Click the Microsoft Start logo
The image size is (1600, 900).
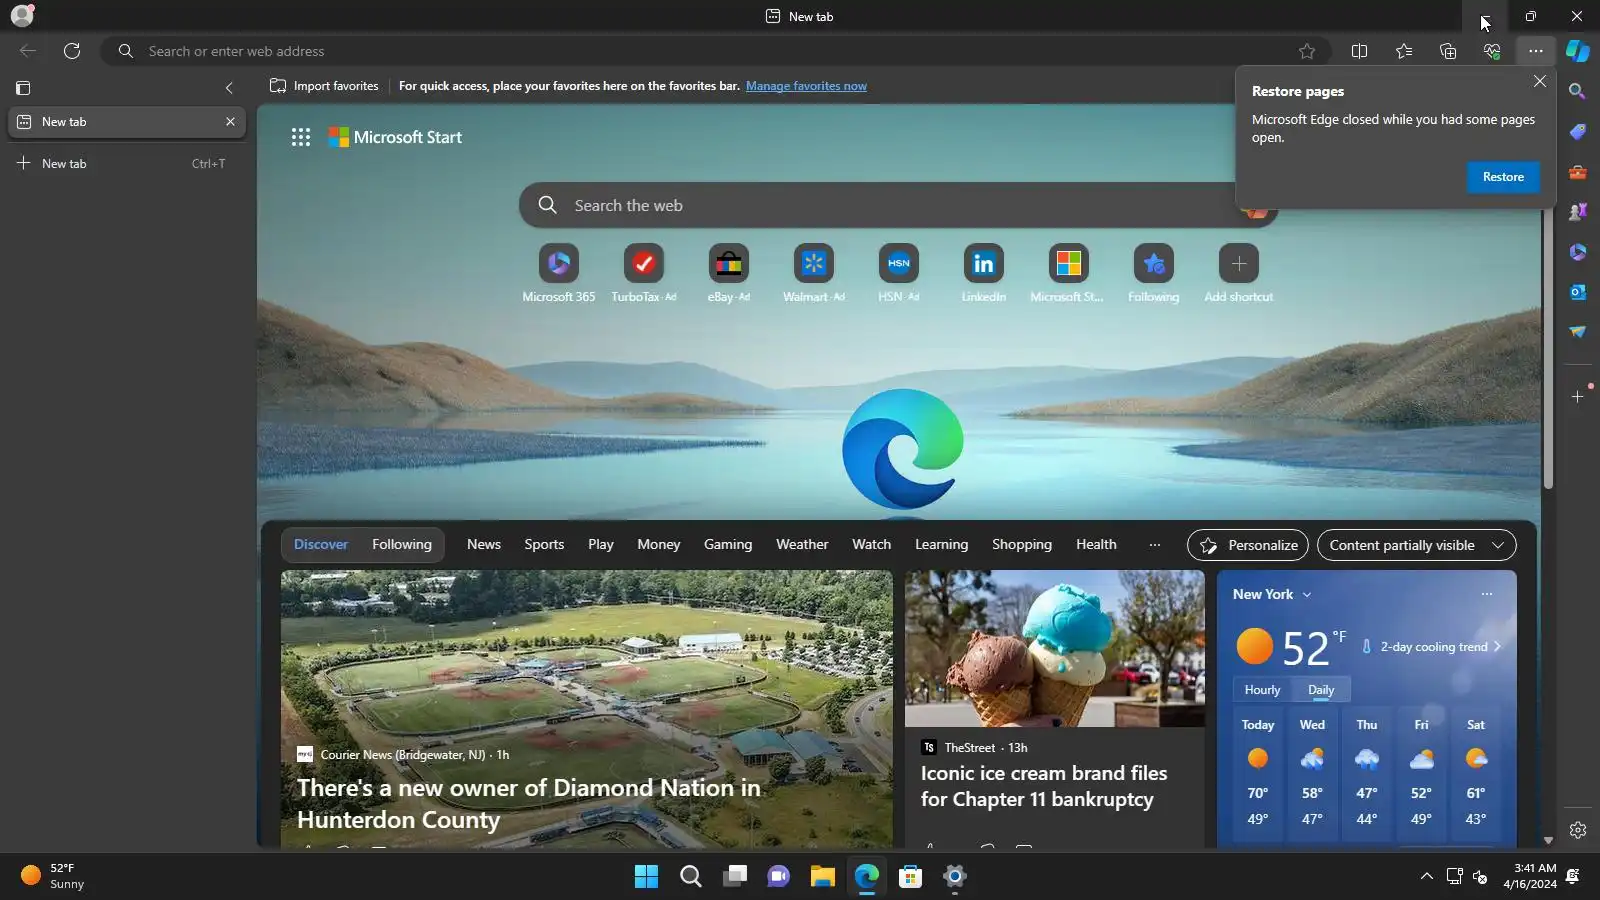[395, 137]
